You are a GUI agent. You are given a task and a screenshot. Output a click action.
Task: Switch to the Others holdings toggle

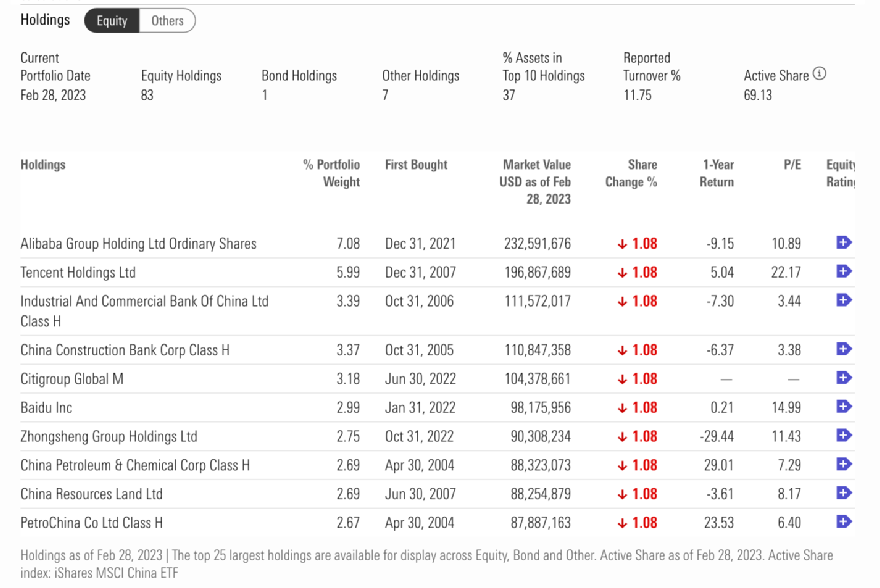pyautogui.click(x=167, y=21)
